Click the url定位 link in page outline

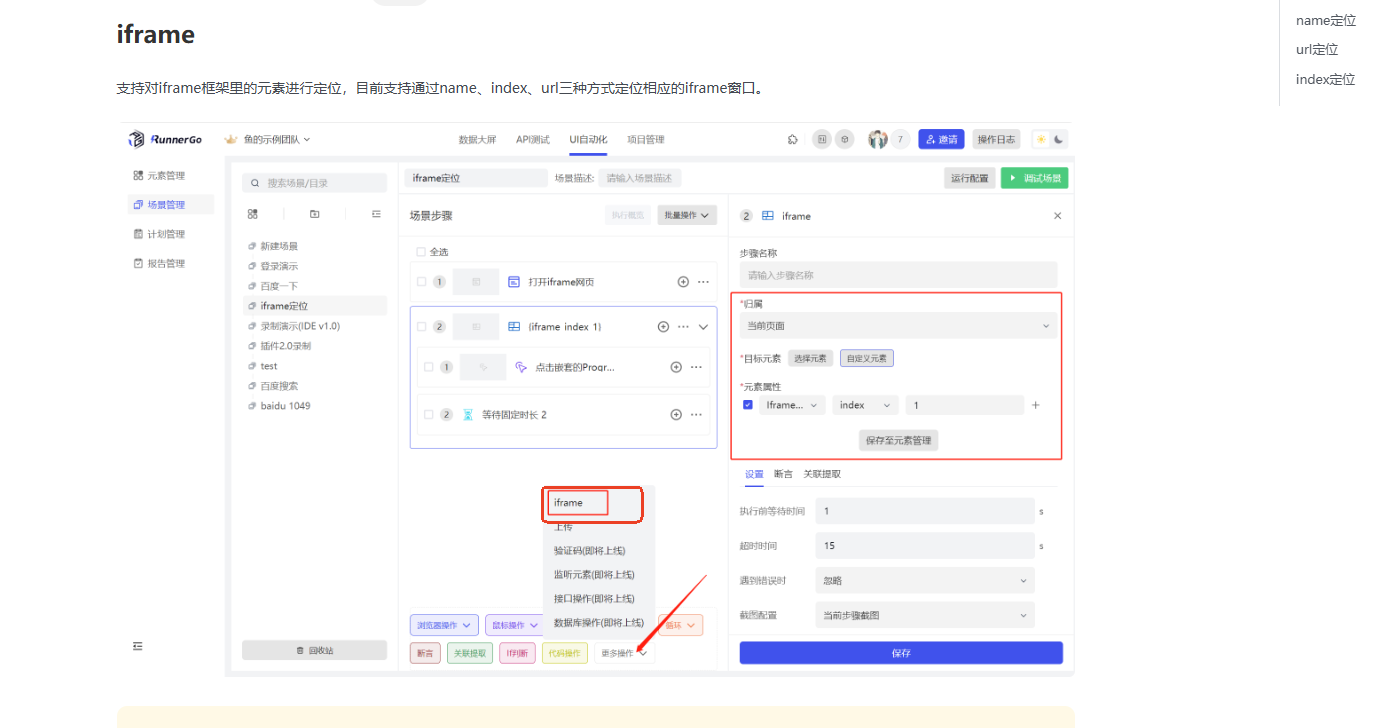[1316, 50]
